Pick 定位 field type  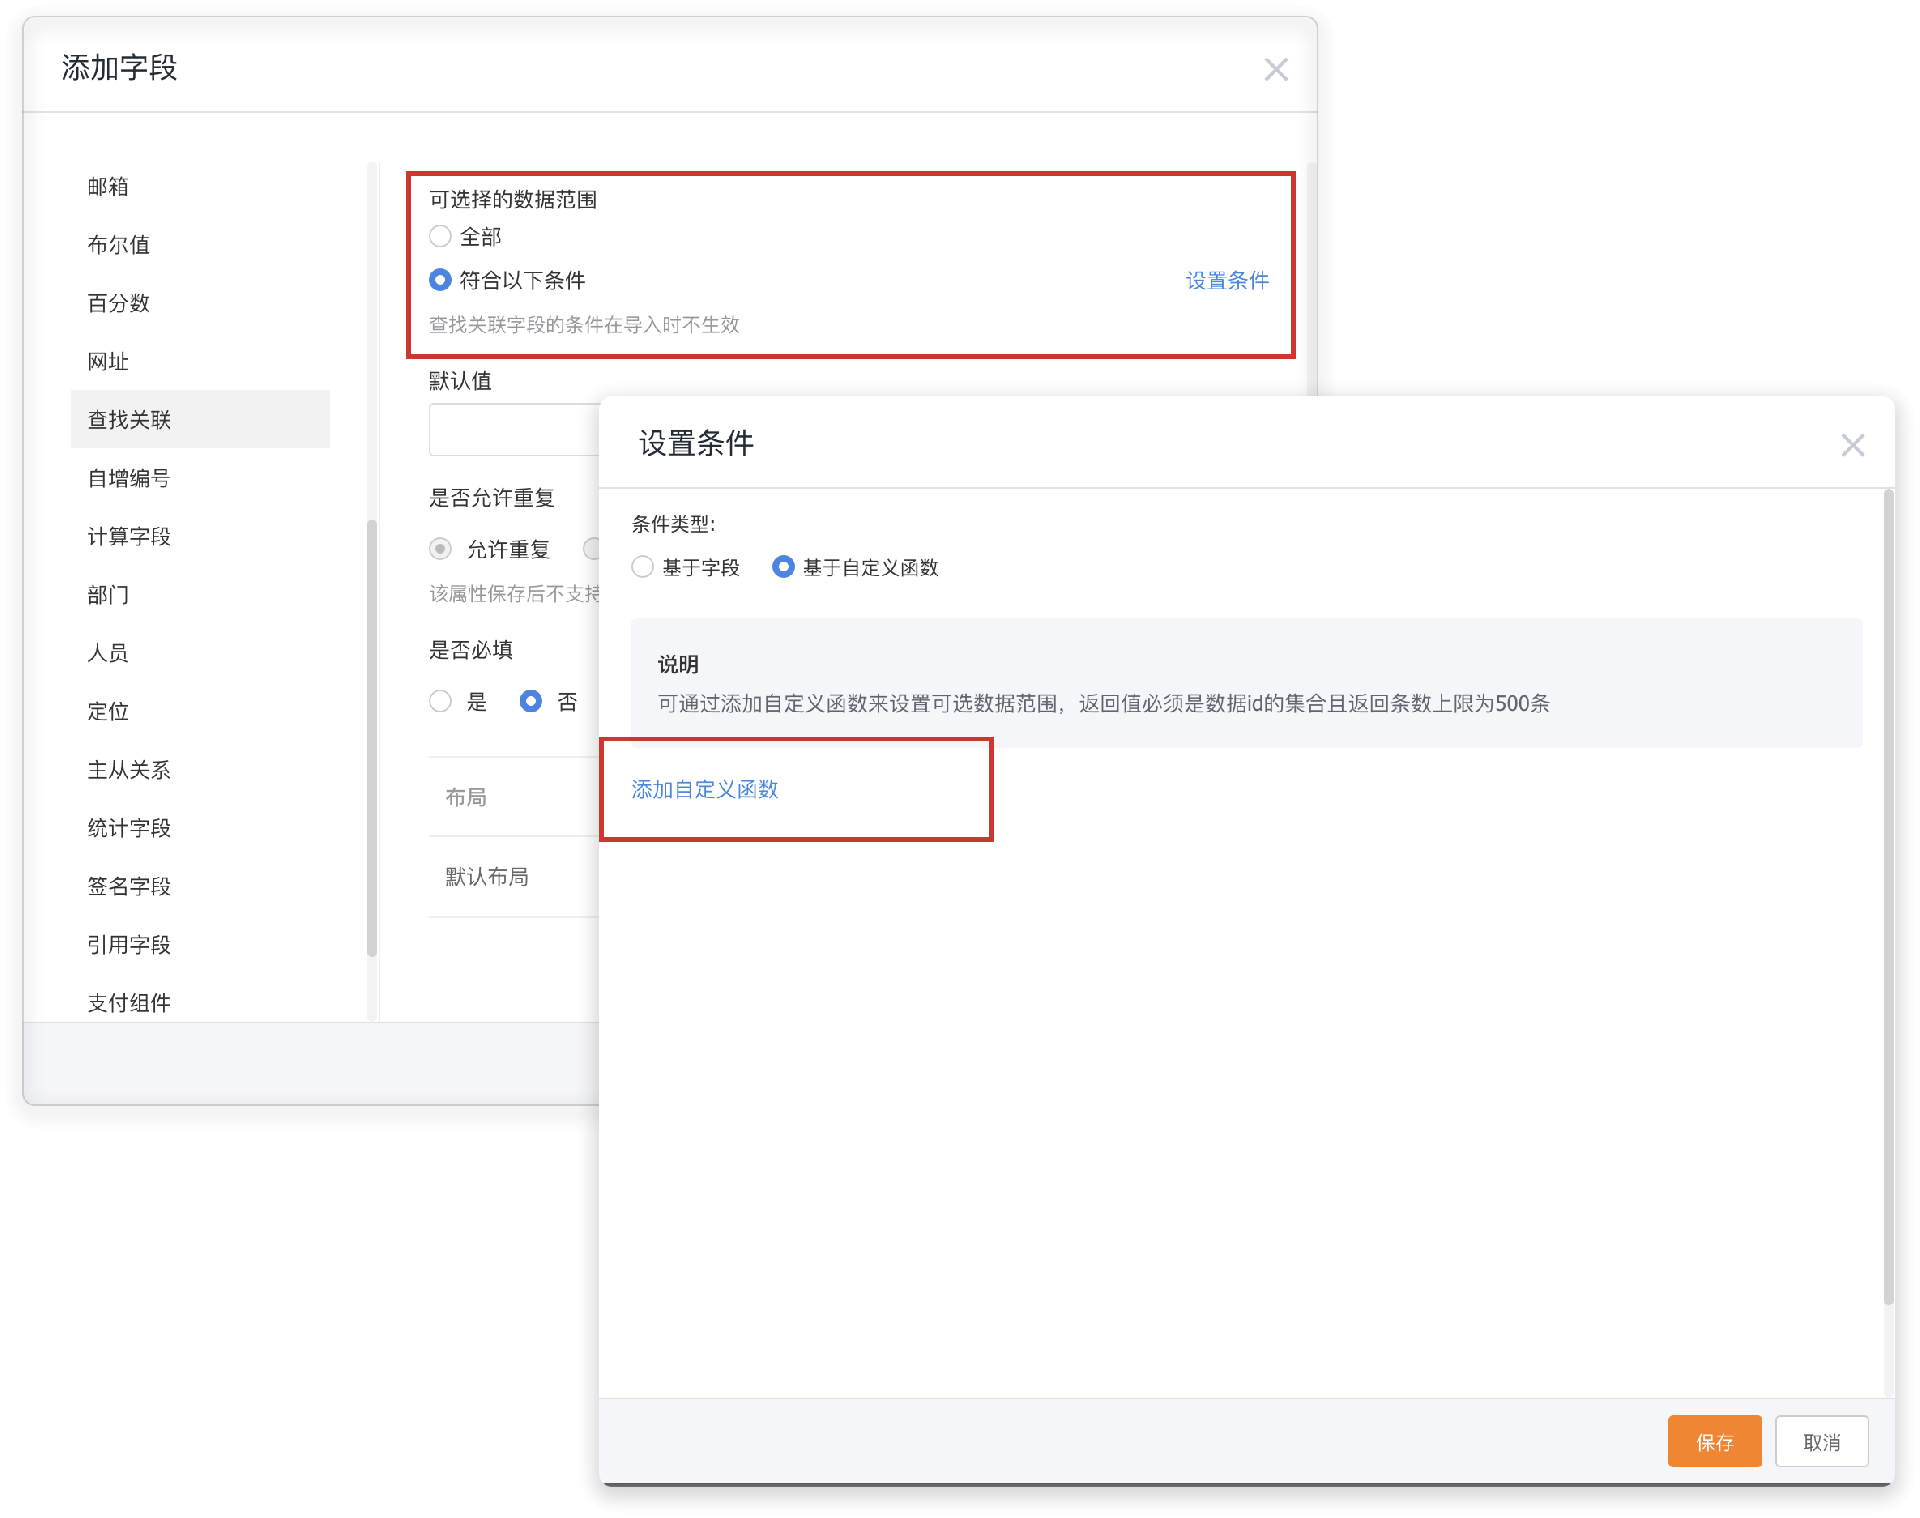(200, 711)
